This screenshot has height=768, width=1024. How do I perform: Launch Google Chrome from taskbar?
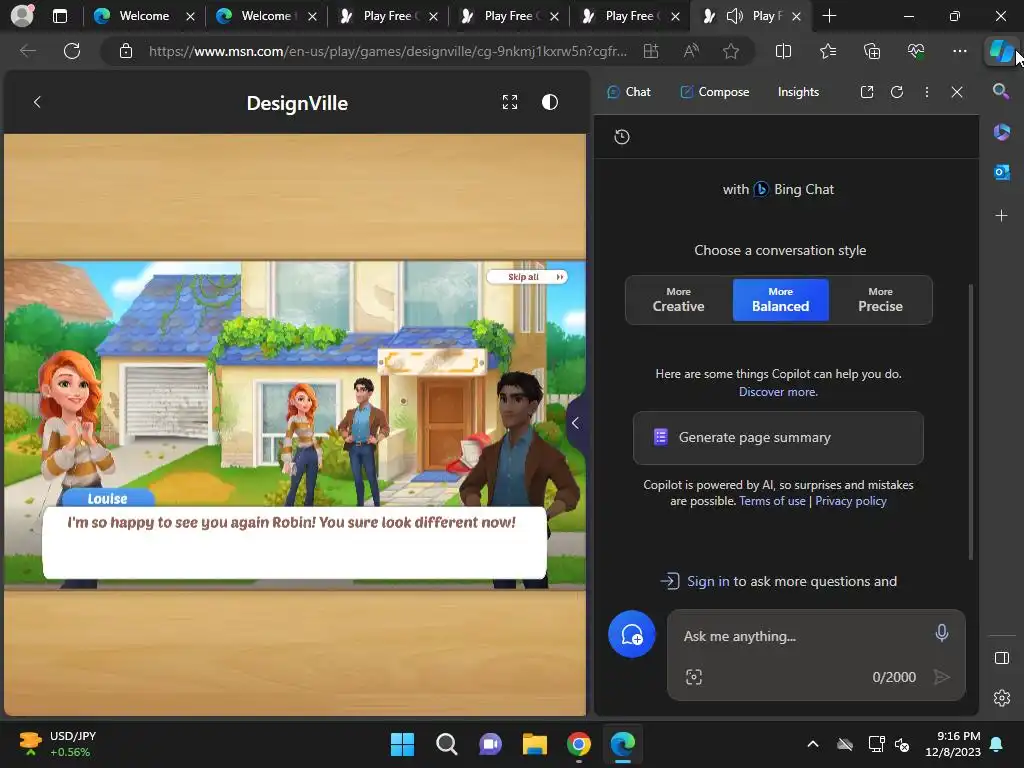579,744
